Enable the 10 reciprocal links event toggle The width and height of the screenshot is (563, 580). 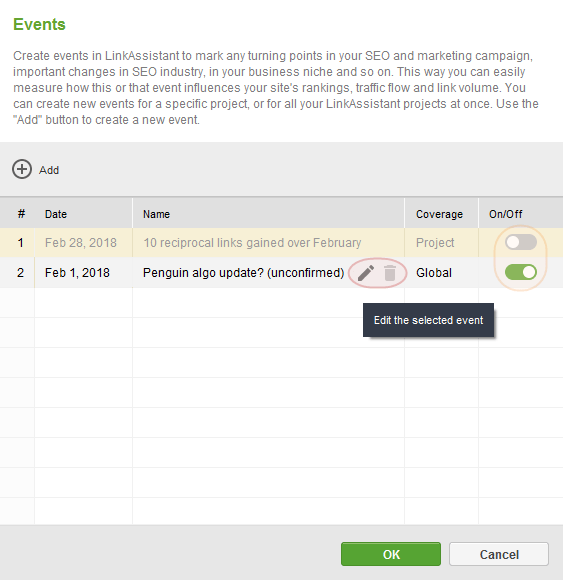[521, 242]
